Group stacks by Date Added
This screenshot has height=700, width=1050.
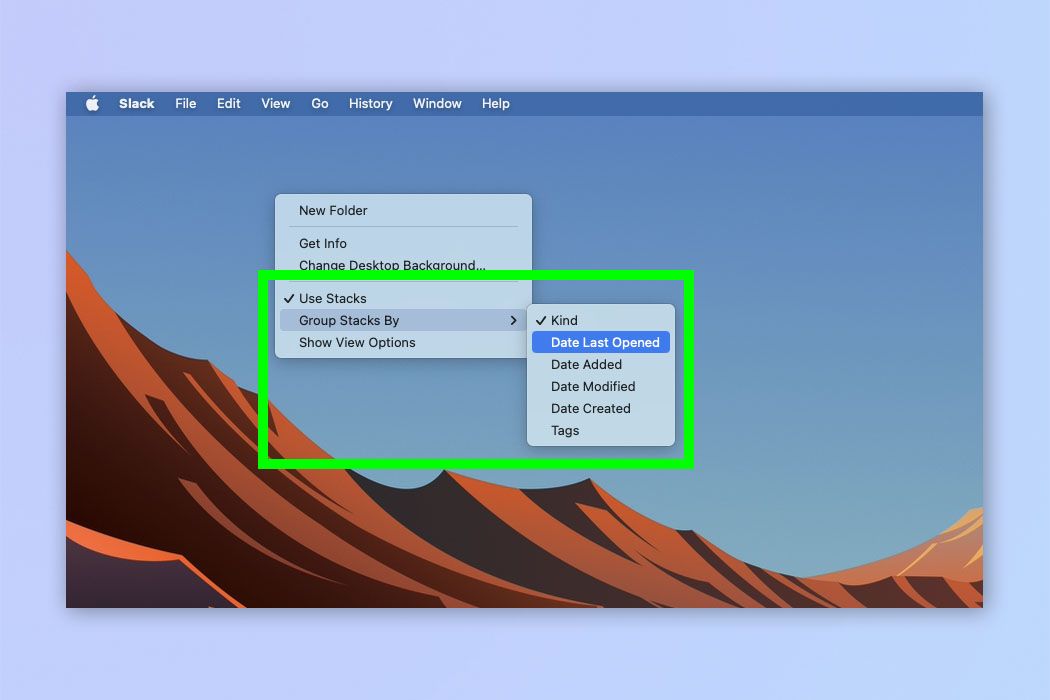coord(585,364)
